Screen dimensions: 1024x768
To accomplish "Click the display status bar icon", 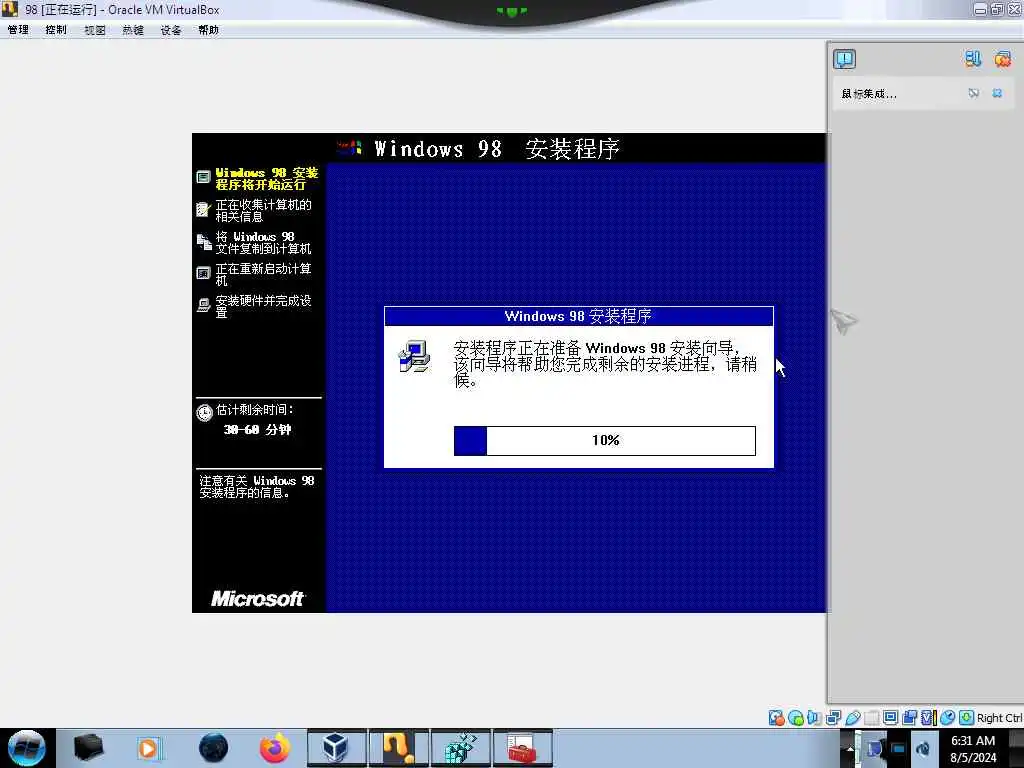I will click(x=890, y=718).
